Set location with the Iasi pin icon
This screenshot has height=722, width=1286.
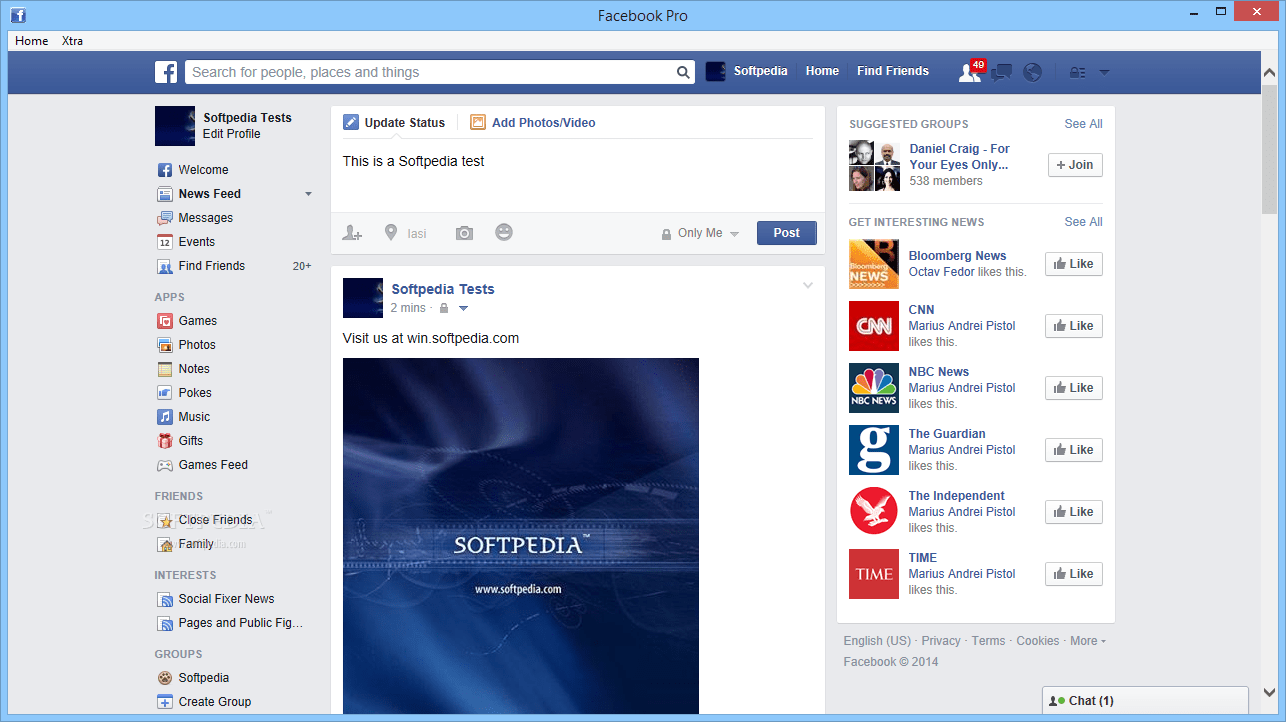[391, 232]
